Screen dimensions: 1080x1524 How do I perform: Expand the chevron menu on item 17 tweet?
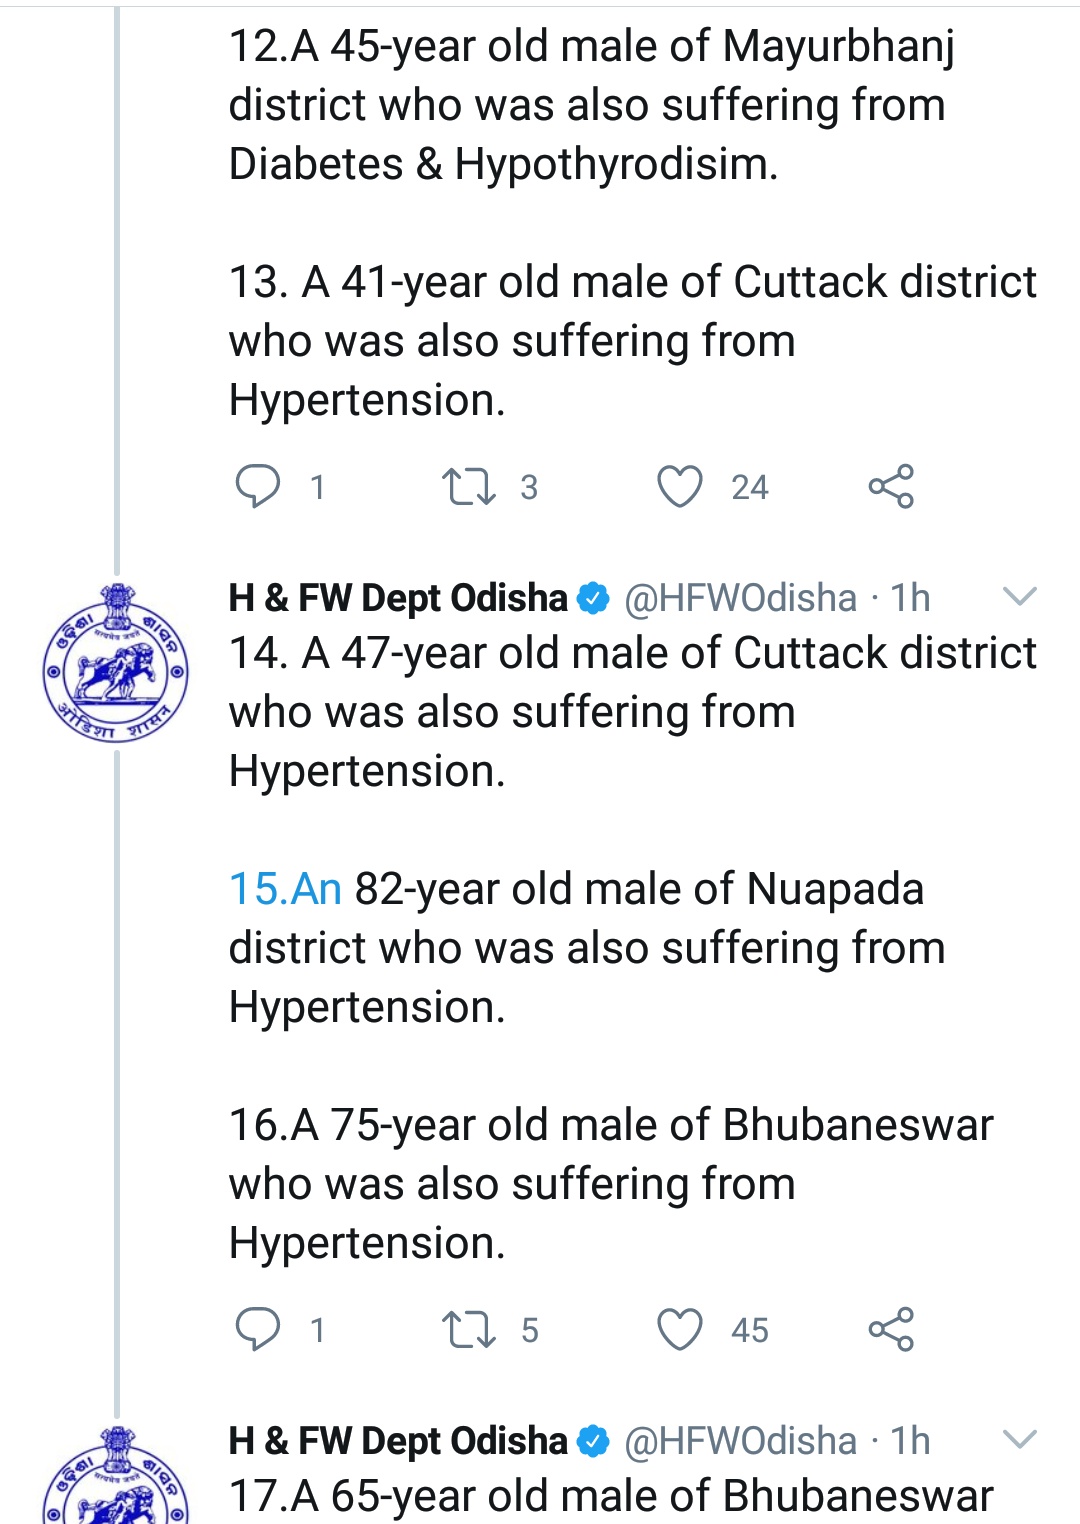point(1019,1440)
